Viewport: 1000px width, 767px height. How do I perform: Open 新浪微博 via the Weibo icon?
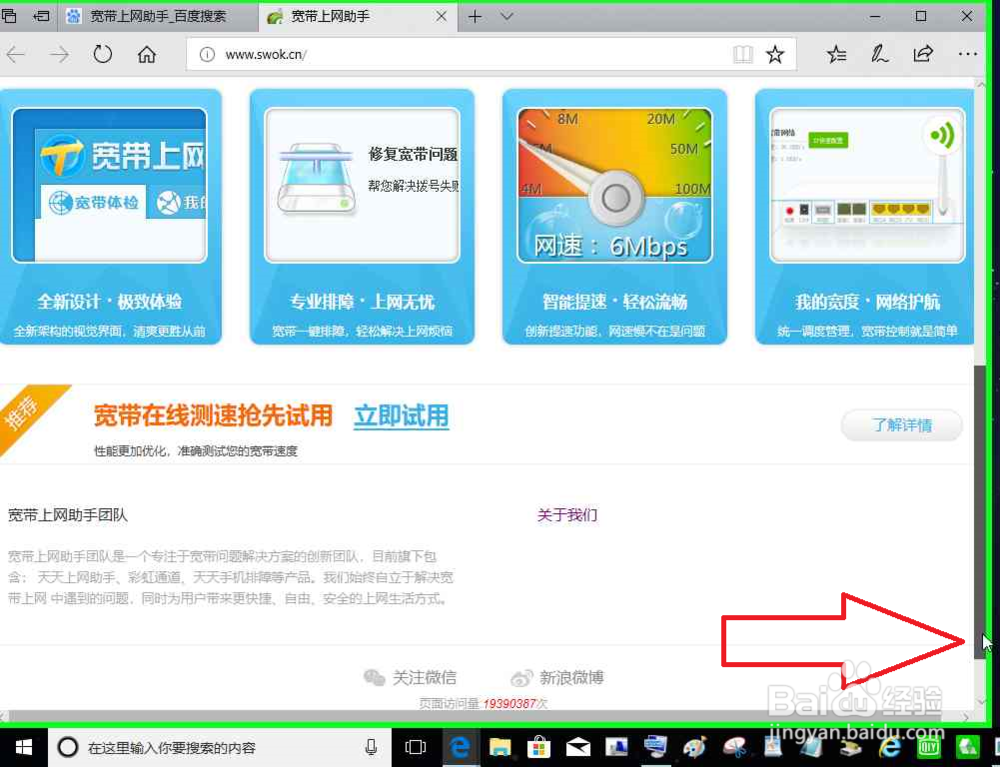pos(521,677)
